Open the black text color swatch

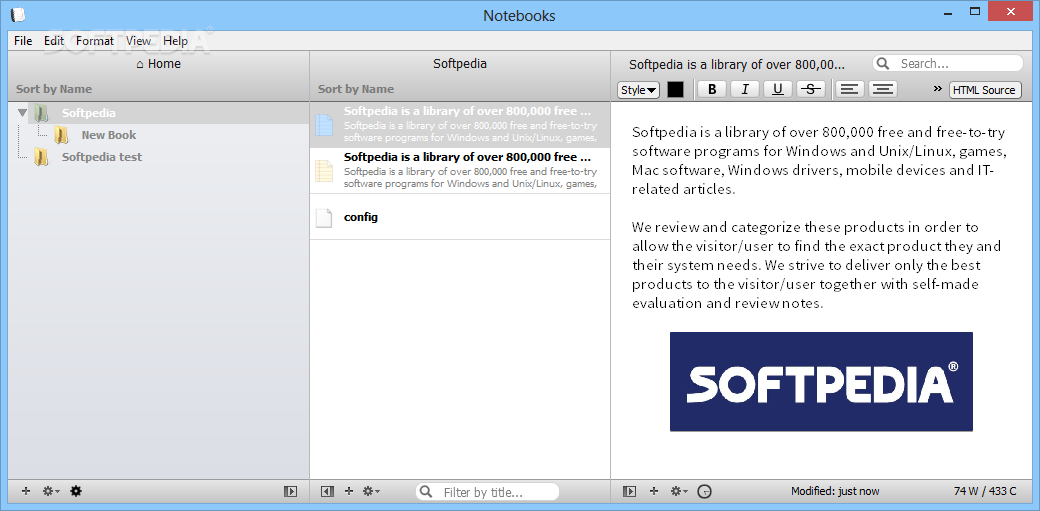point(675,90)
